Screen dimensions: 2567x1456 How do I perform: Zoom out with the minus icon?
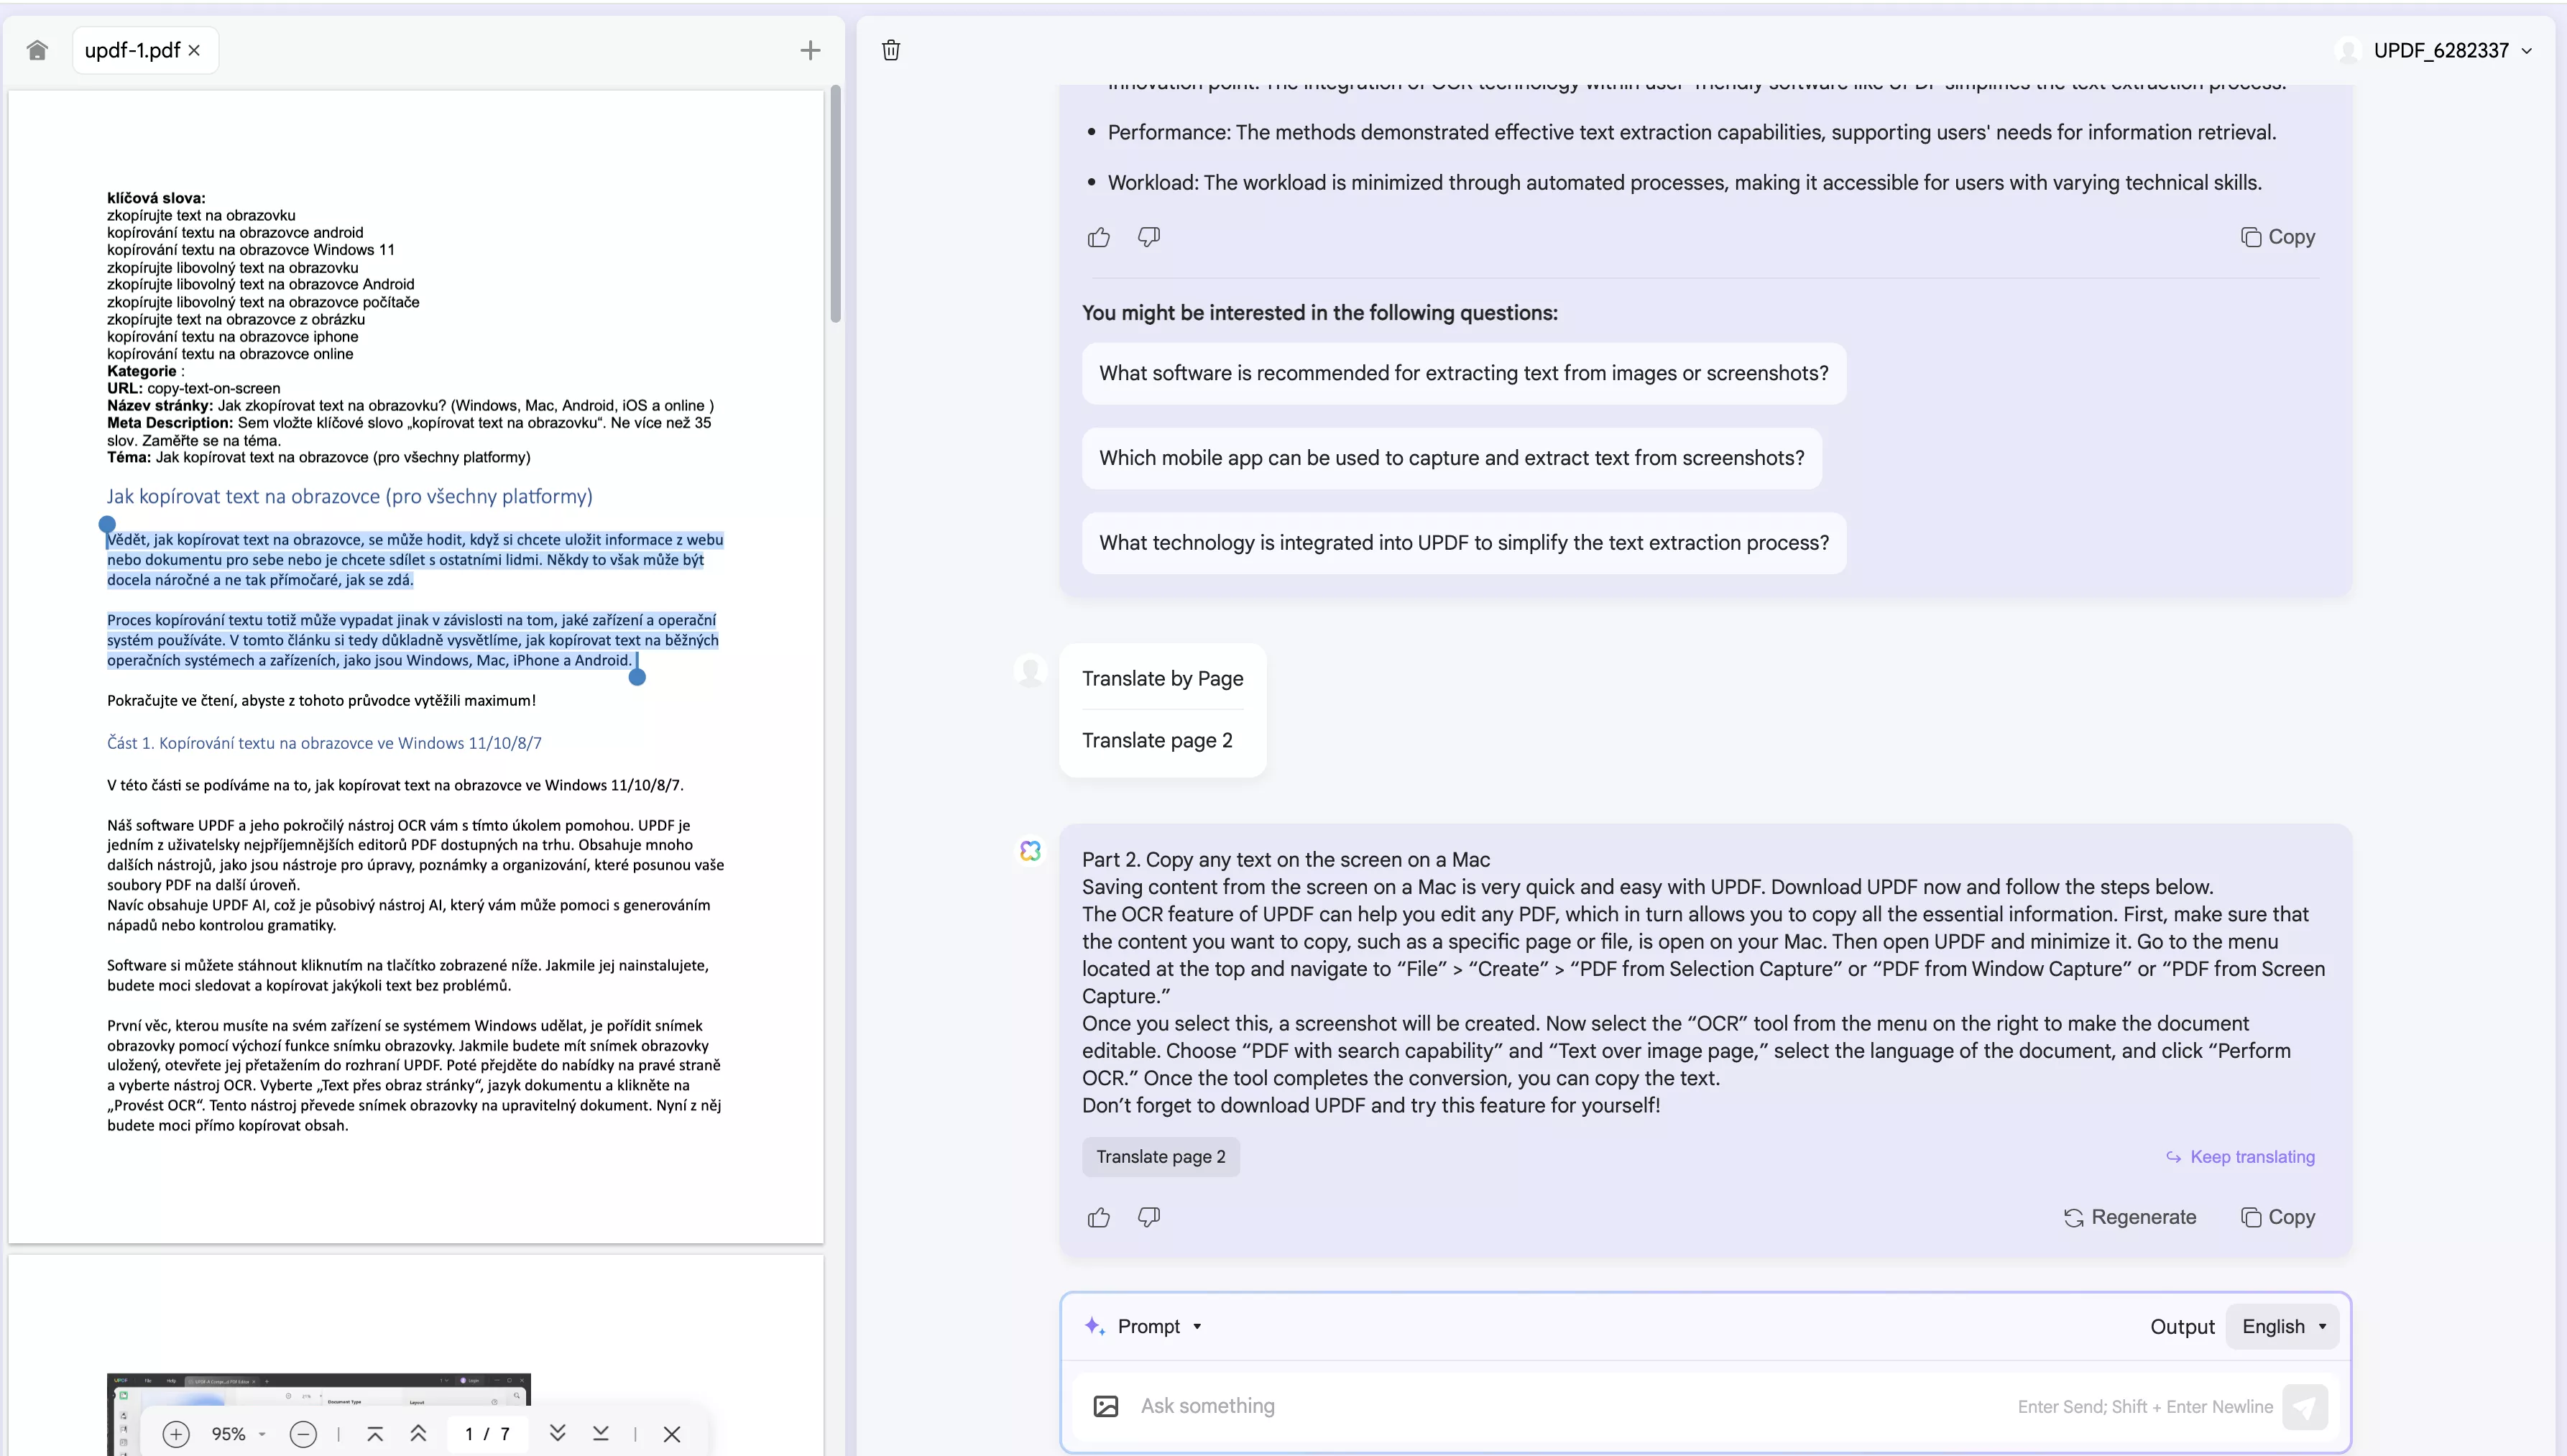coord(303,1433)
